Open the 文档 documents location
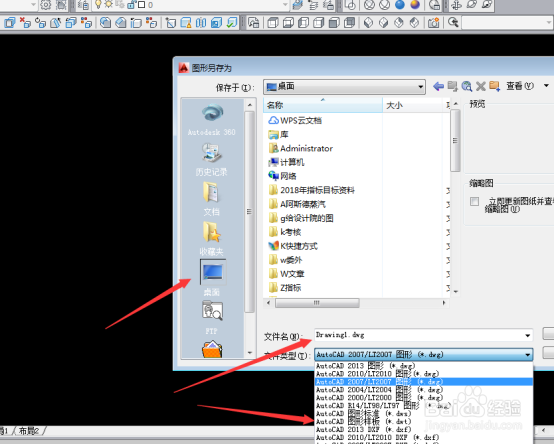The width and height of the screenshot is (554, 445). point(212,199)
